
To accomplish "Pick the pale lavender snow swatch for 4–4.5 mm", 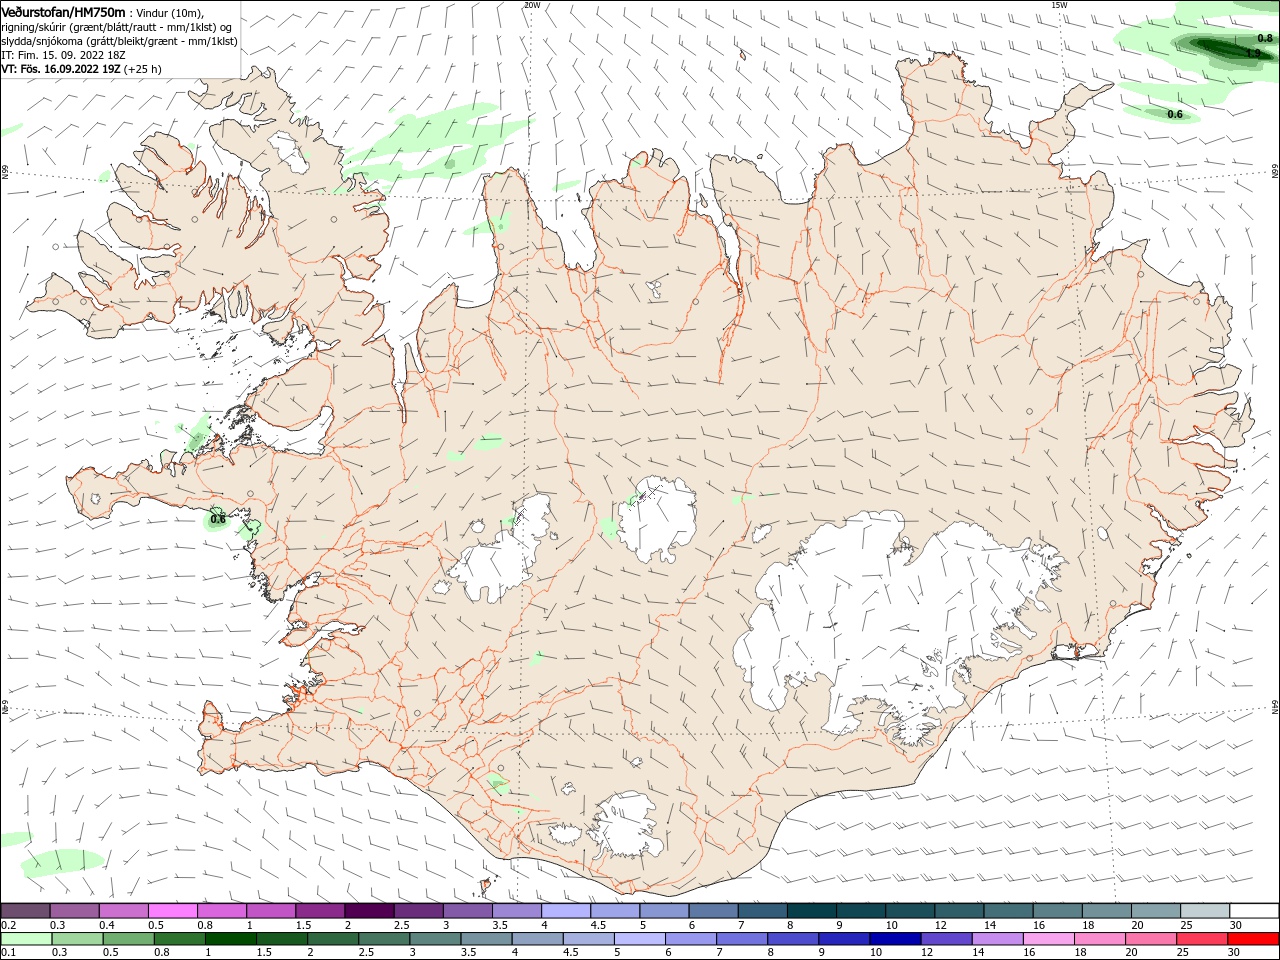I will pos(566,910).
